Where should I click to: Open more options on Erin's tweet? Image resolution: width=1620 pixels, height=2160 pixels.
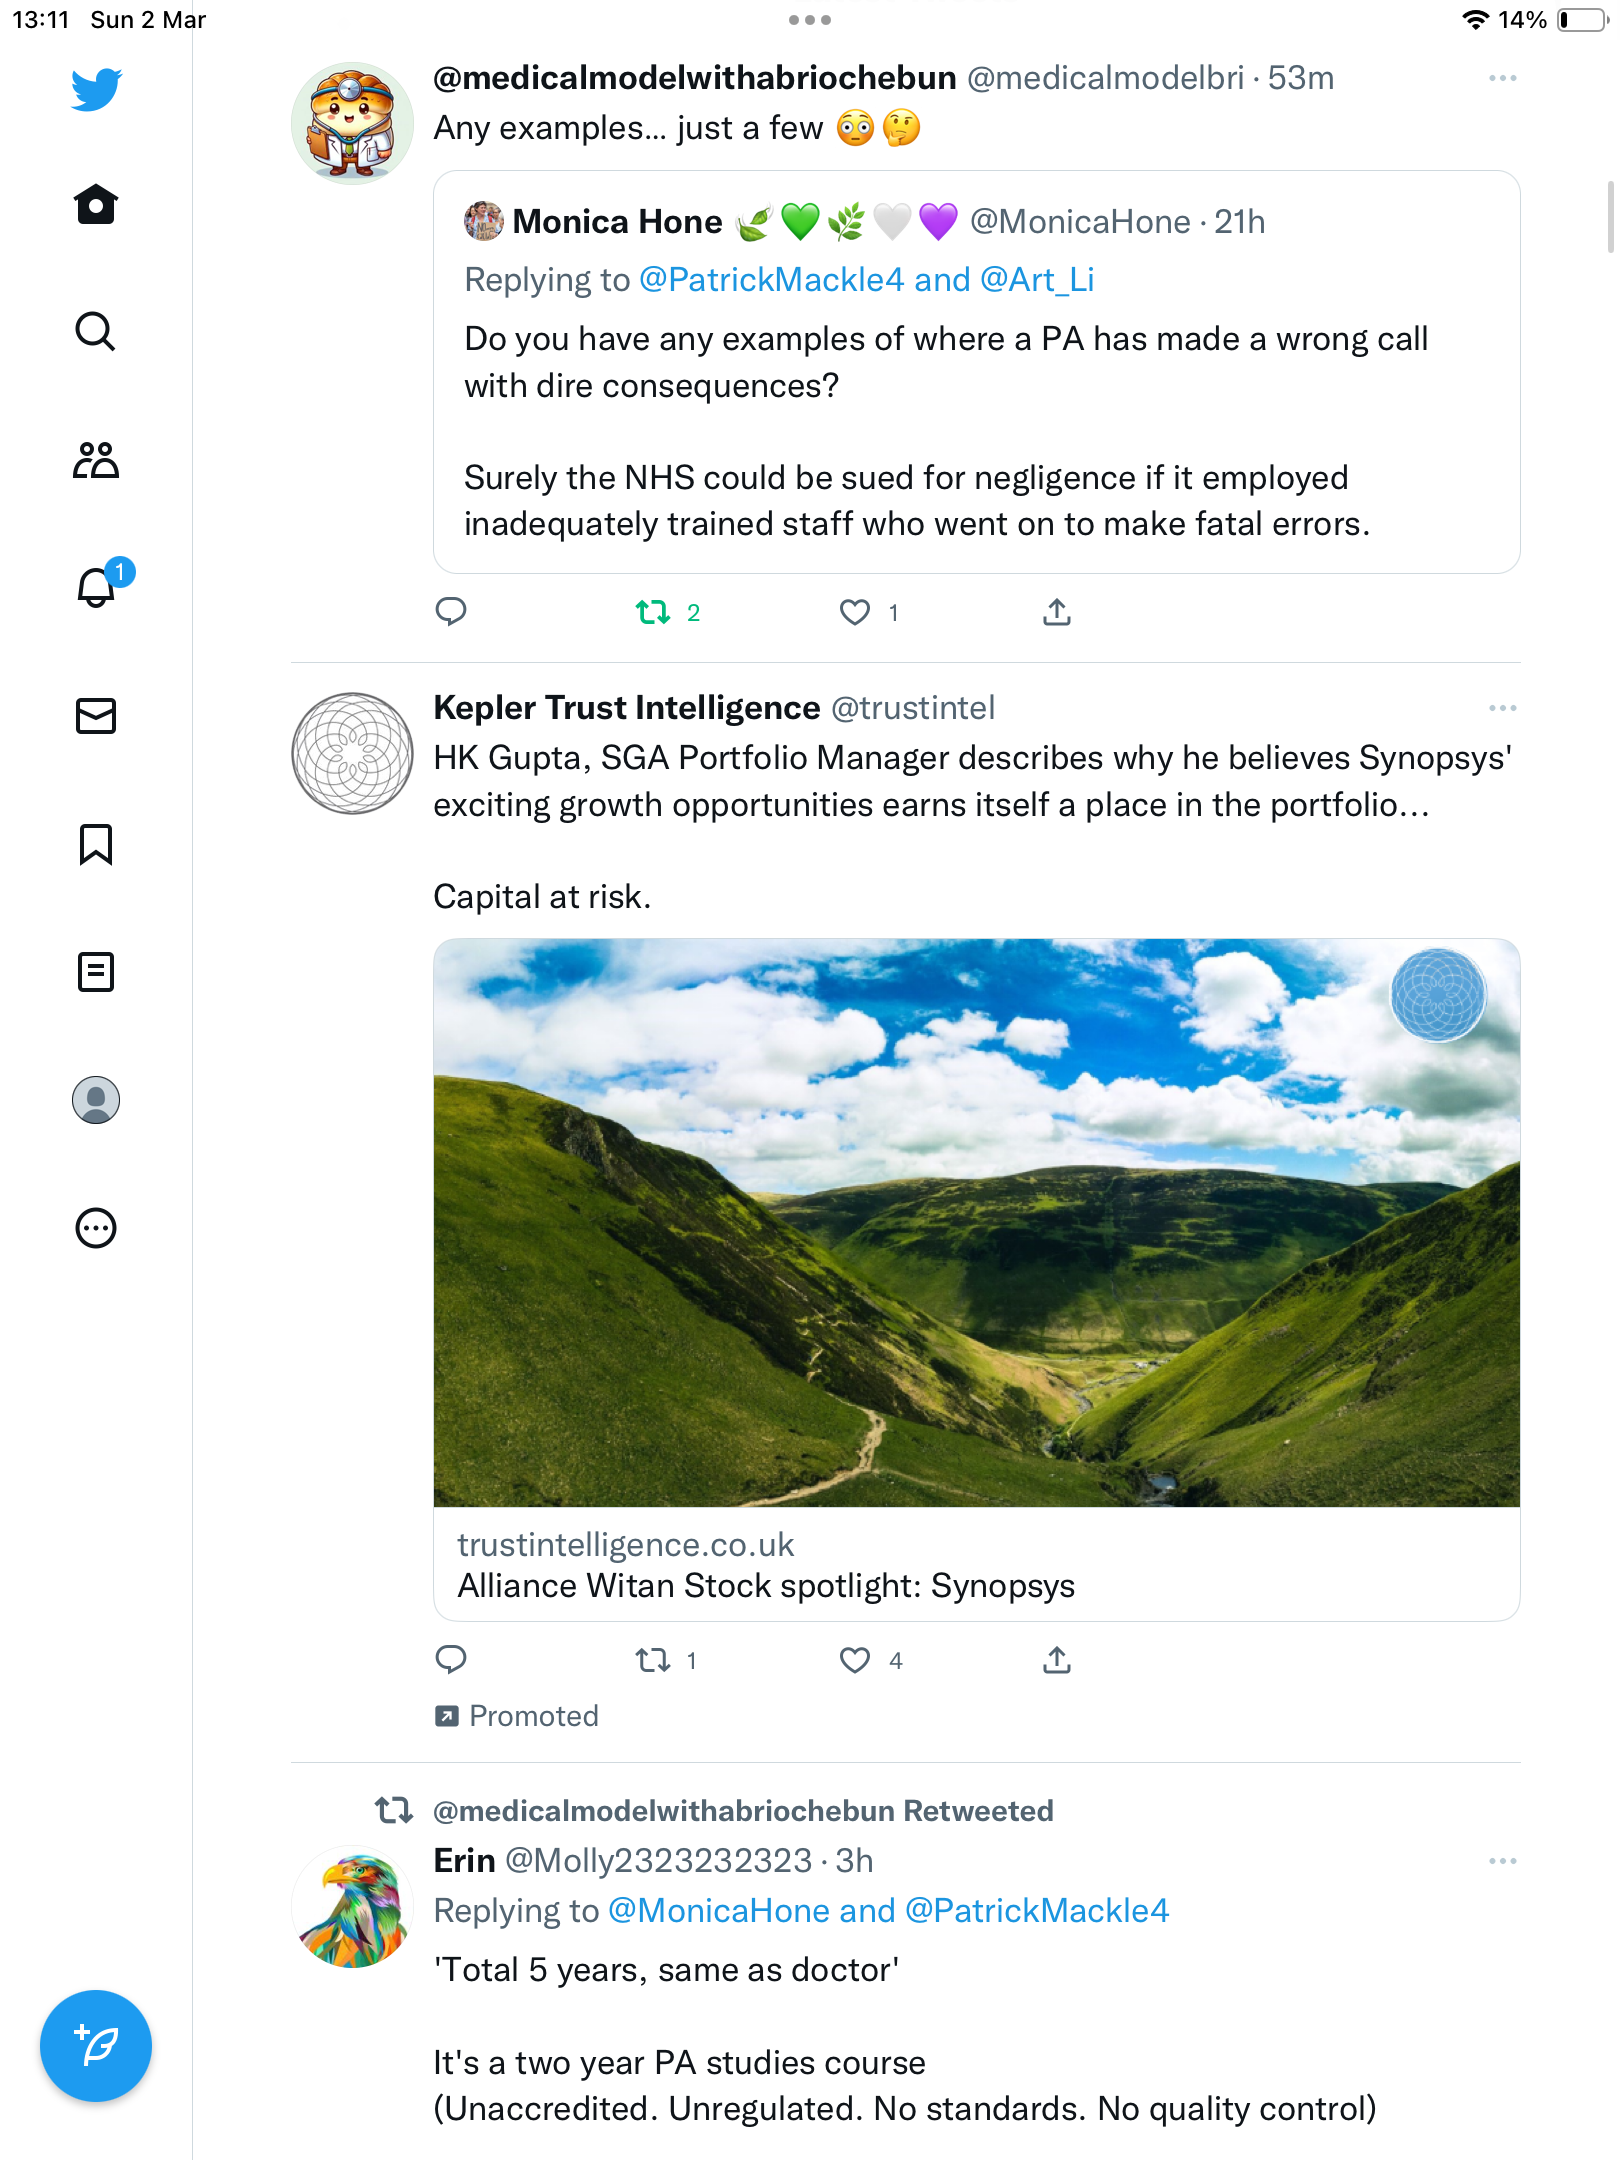click(1502, 1861)
